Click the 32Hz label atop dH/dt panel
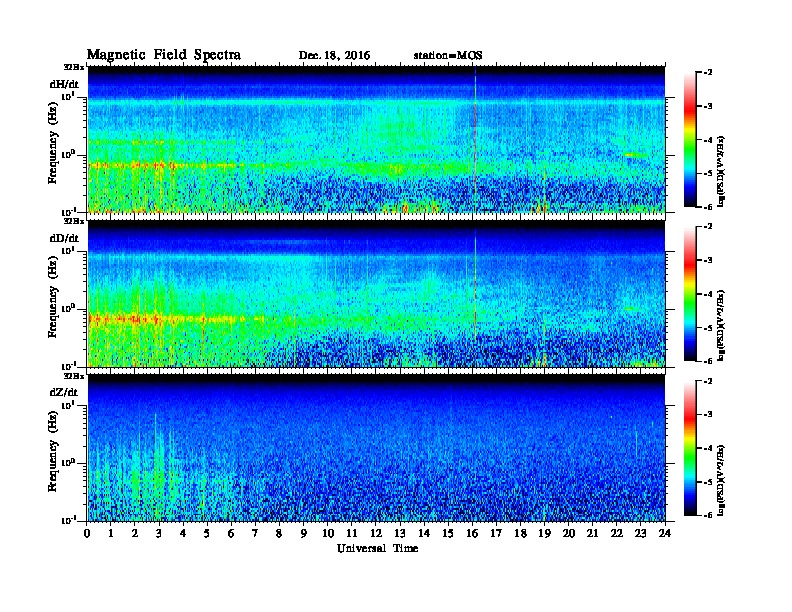 [x=74, y=67]
